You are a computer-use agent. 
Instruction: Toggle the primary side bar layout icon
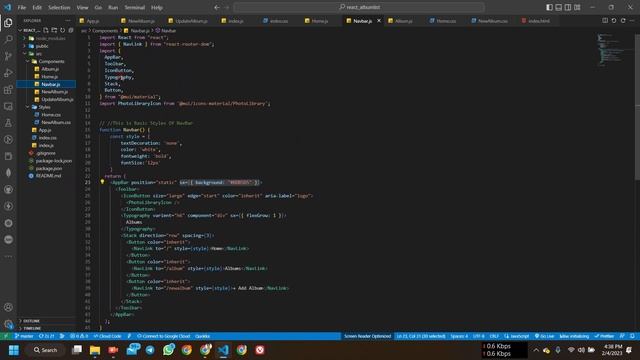549,7
